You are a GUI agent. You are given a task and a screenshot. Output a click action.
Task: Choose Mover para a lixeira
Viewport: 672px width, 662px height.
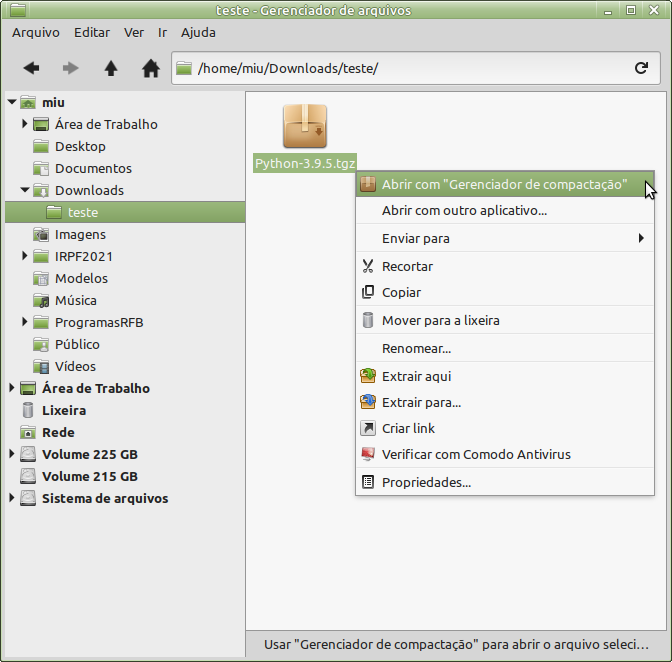click(x=505, y=321)
